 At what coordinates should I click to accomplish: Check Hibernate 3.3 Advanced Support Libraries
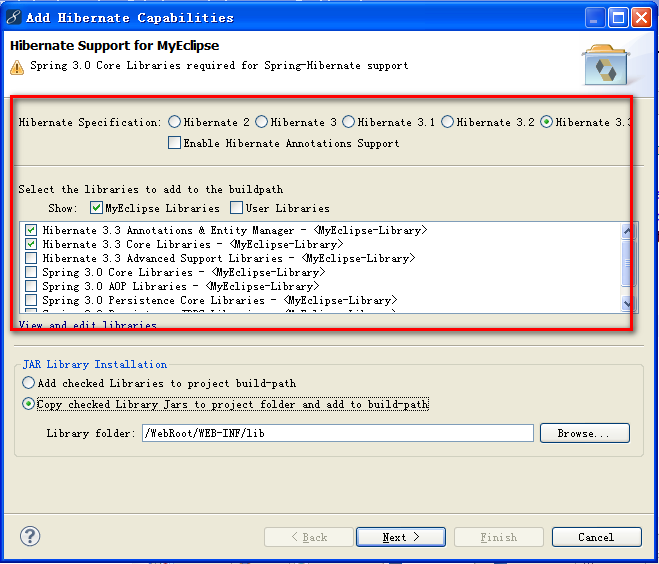pos(31,258)
